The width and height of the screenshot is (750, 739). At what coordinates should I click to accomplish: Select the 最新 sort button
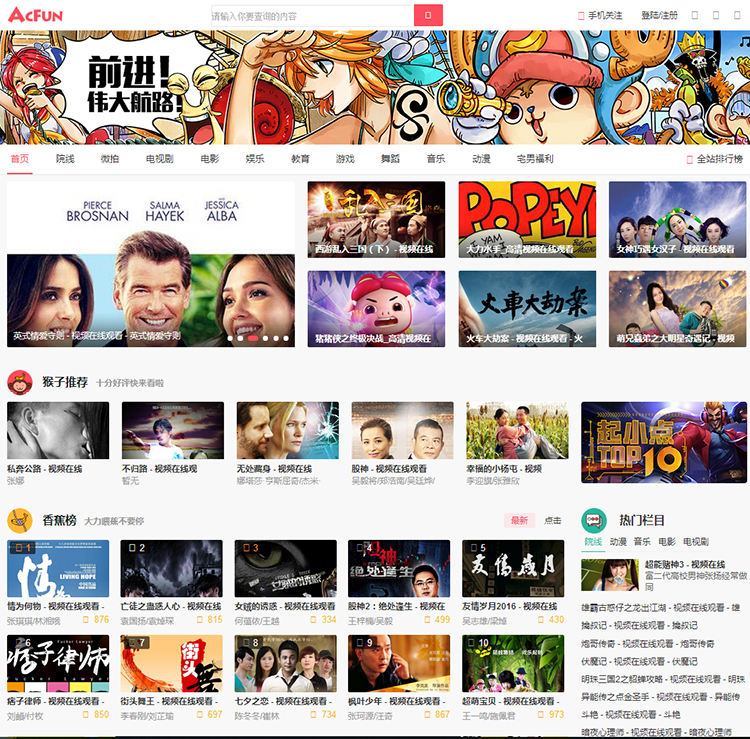point(519,520)
